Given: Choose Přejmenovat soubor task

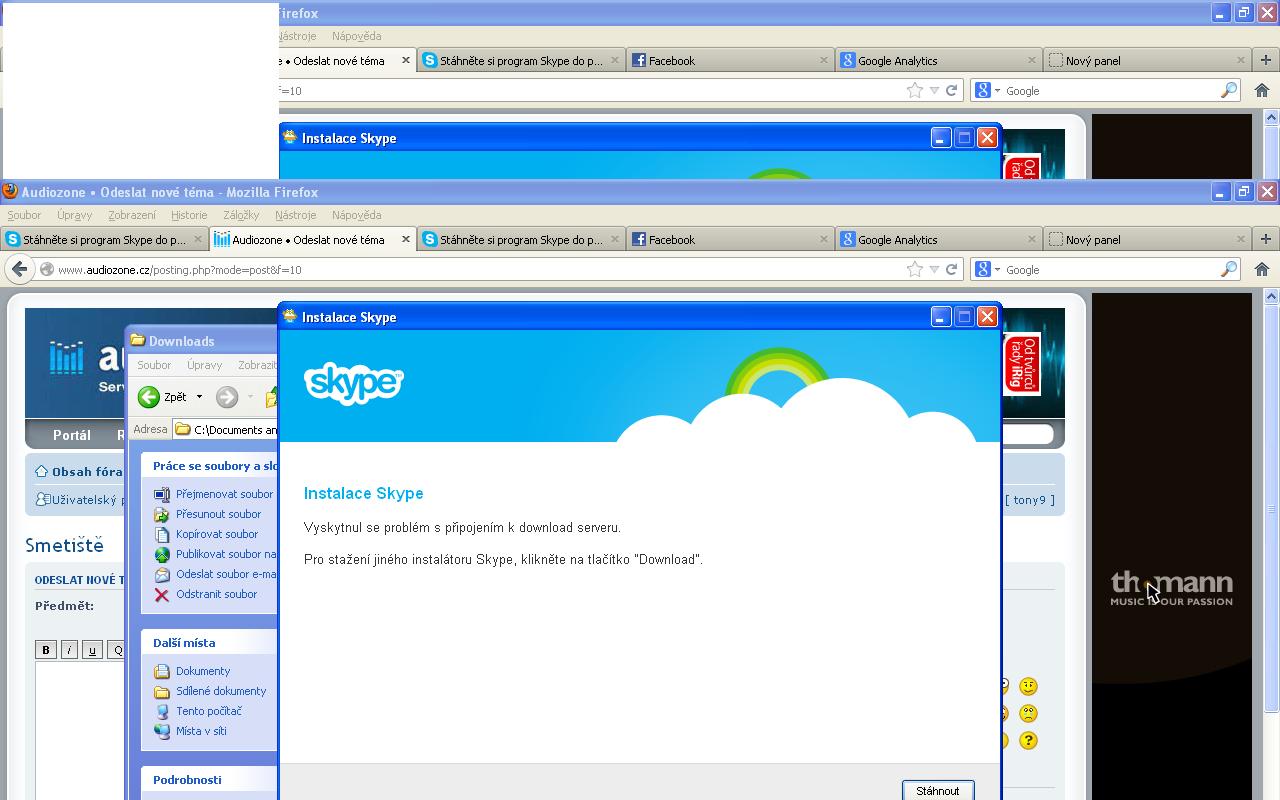Looking at the screenshot, I should [222, 493].
